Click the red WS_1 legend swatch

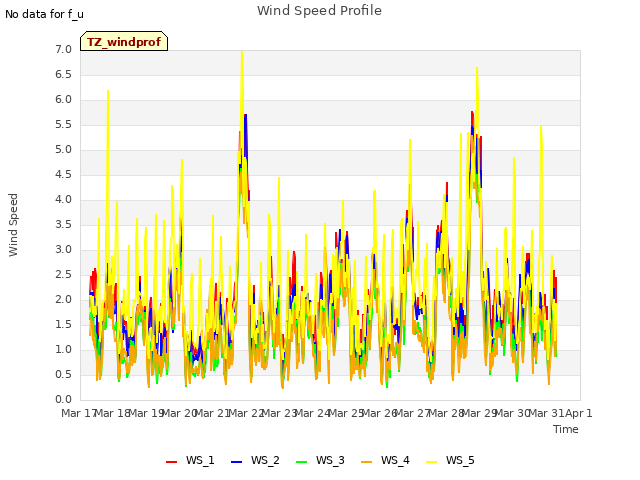tap(171, 461)
